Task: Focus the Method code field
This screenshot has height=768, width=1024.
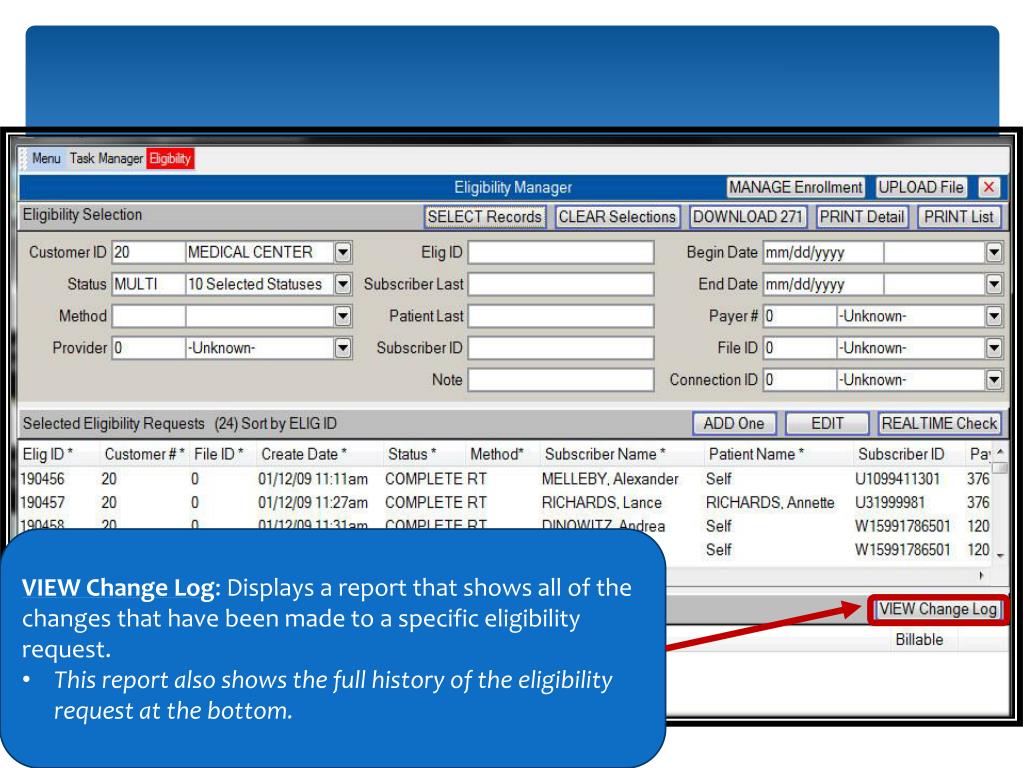Action: point(148,316)
